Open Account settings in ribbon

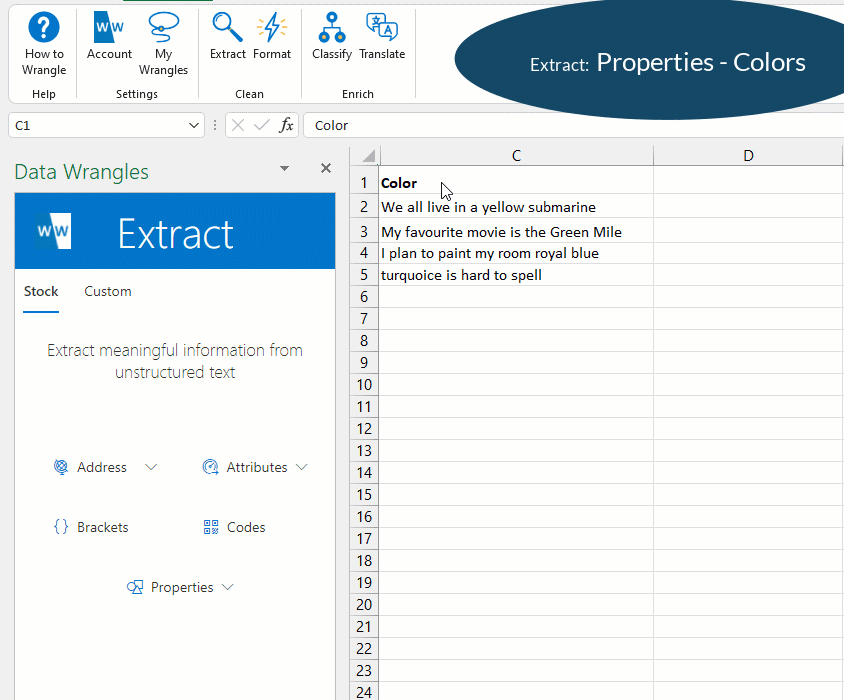click(109, 37)
